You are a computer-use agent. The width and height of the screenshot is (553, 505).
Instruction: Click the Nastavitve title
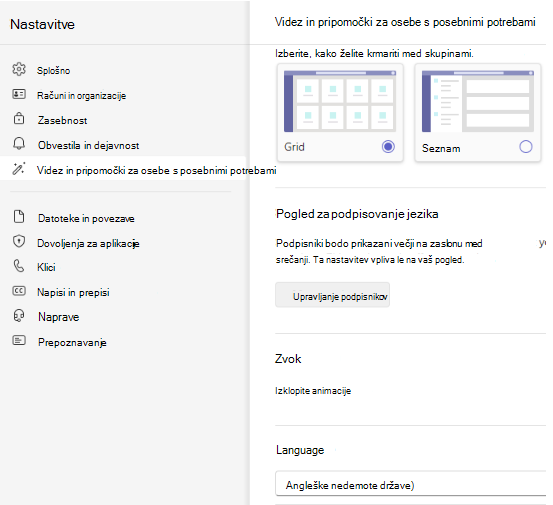point(42,24)
